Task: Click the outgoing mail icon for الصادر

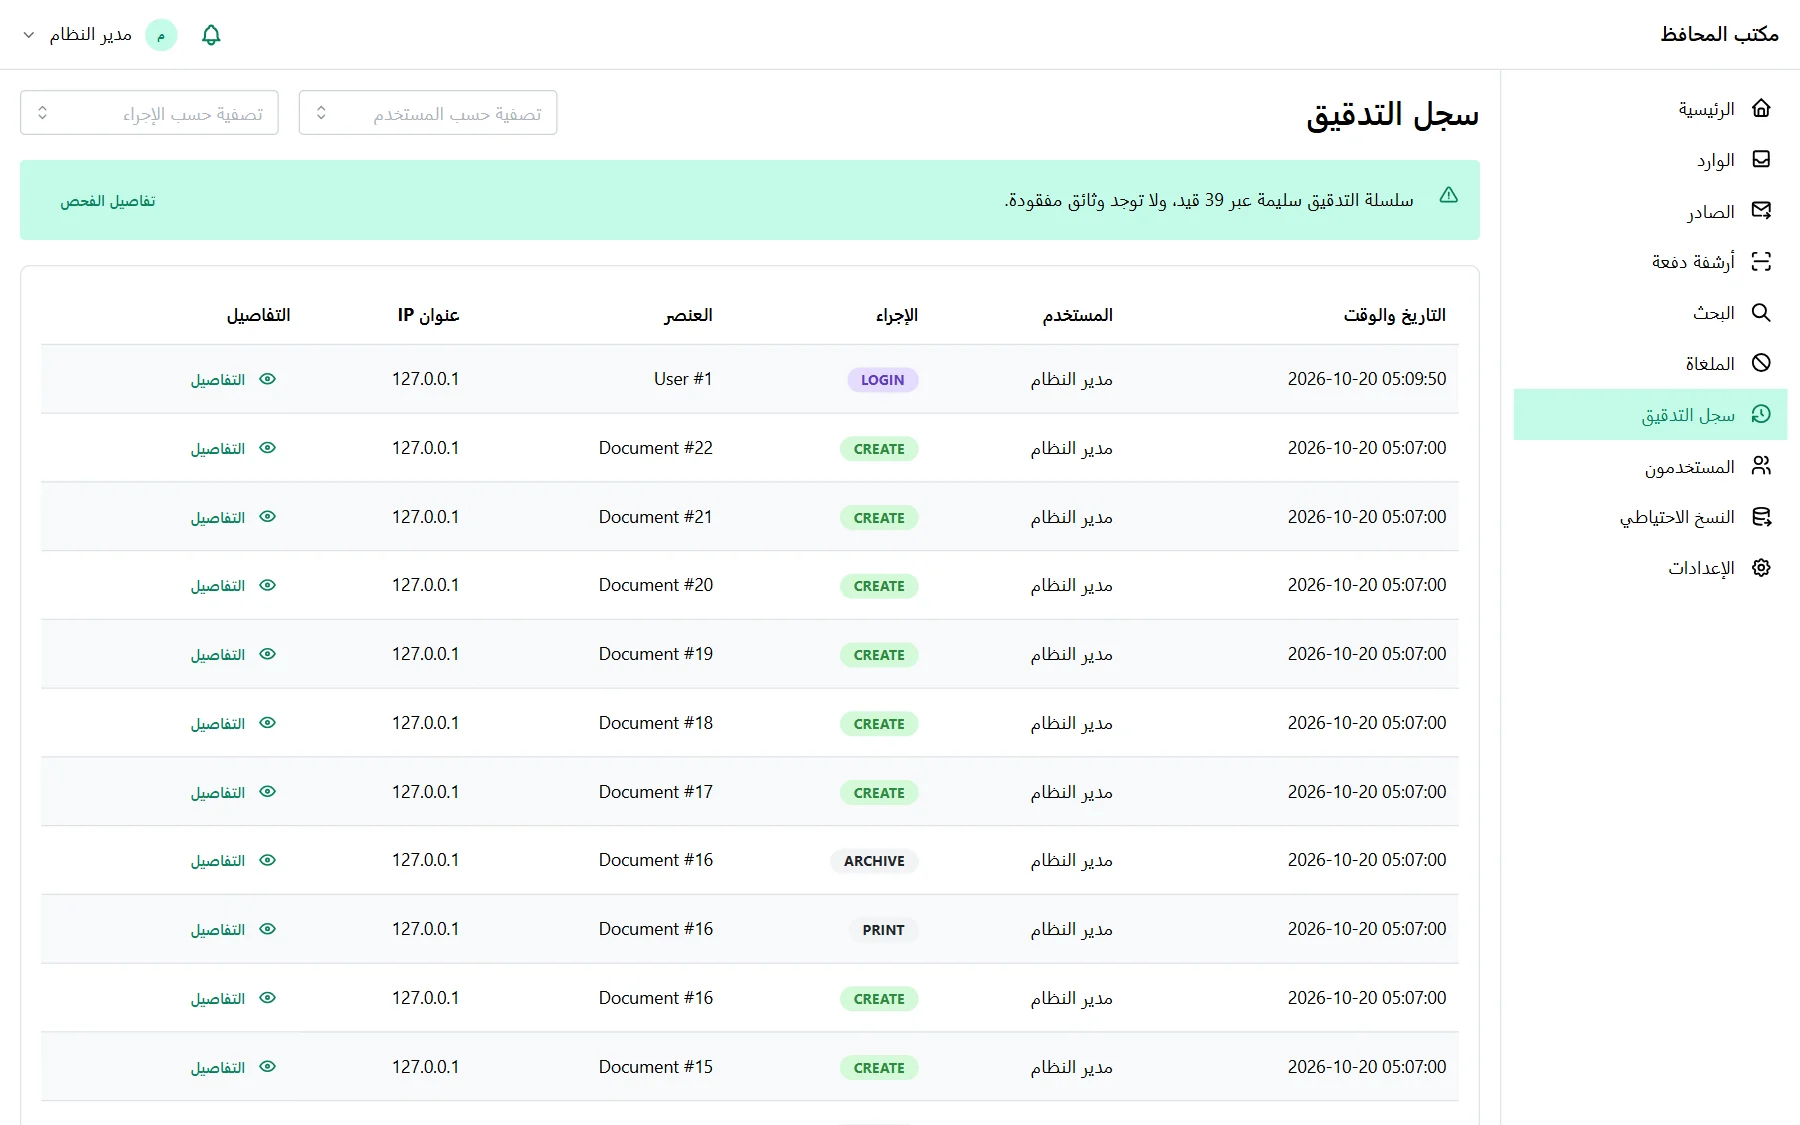Action: click(x=1761, y=210)
